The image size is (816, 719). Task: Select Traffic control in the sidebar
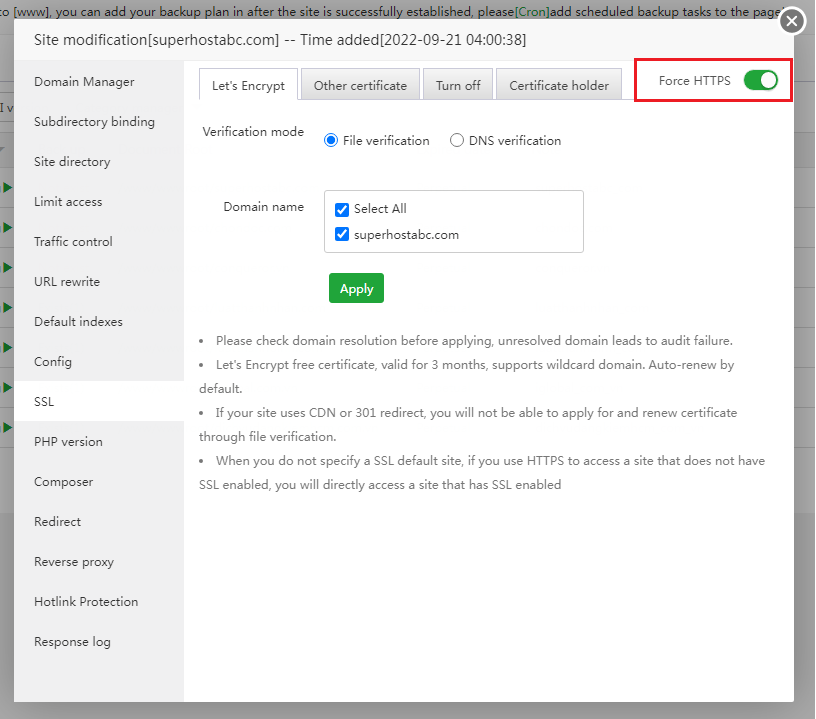73,242
